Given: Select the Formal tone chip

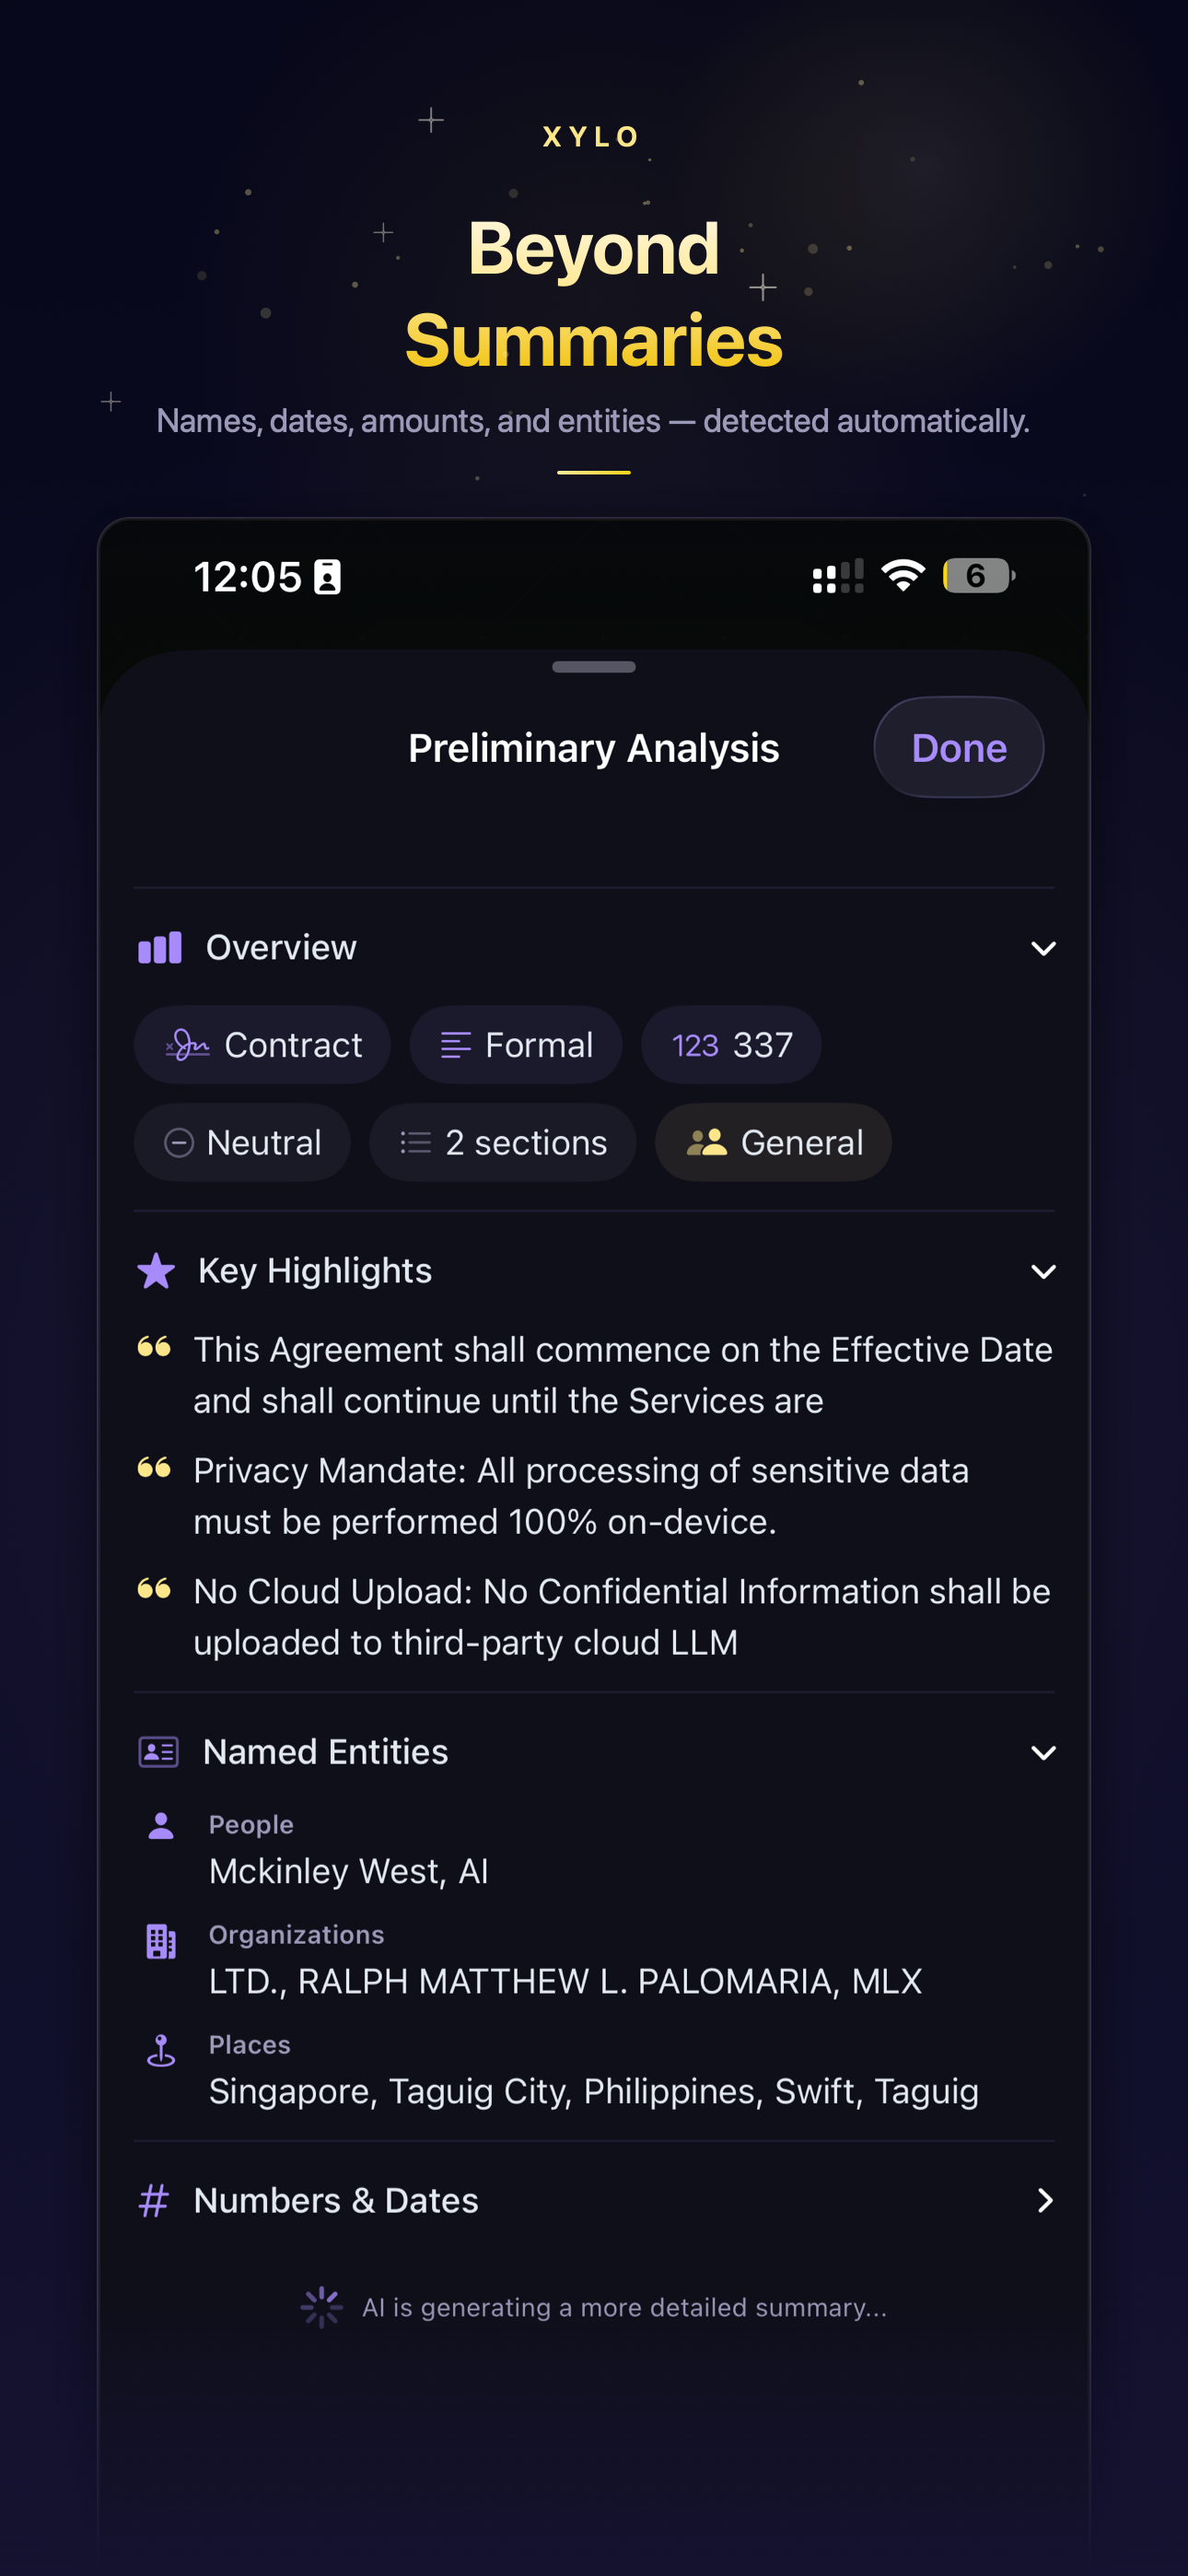Looking at the screenshot, I should point(516,1045).
